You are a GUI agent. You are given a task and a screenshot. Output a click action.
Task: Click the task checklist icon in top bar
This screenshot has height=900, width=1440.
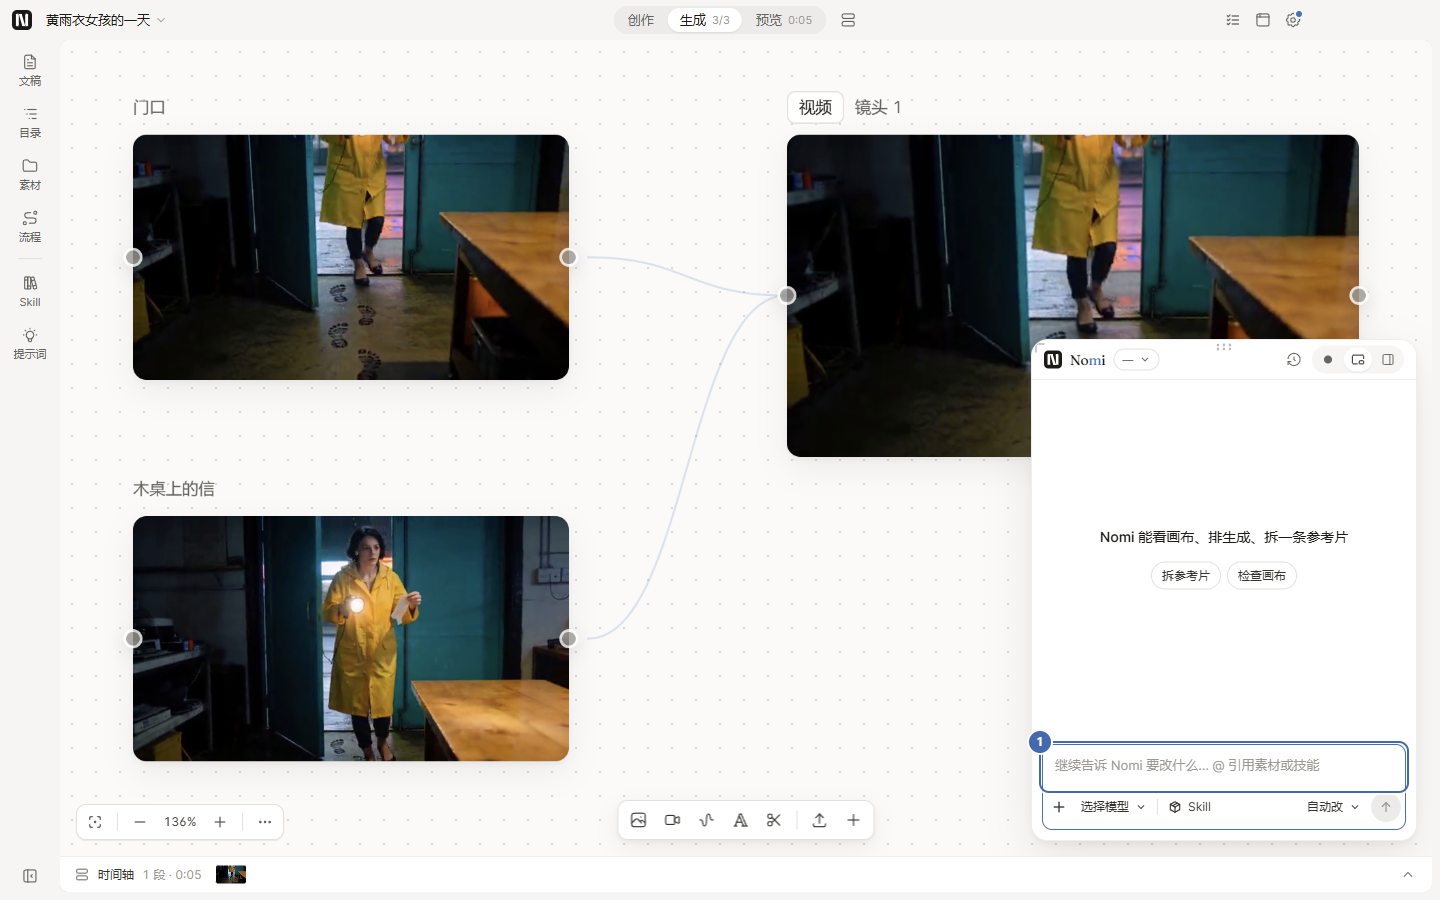tap(1233, 20)
